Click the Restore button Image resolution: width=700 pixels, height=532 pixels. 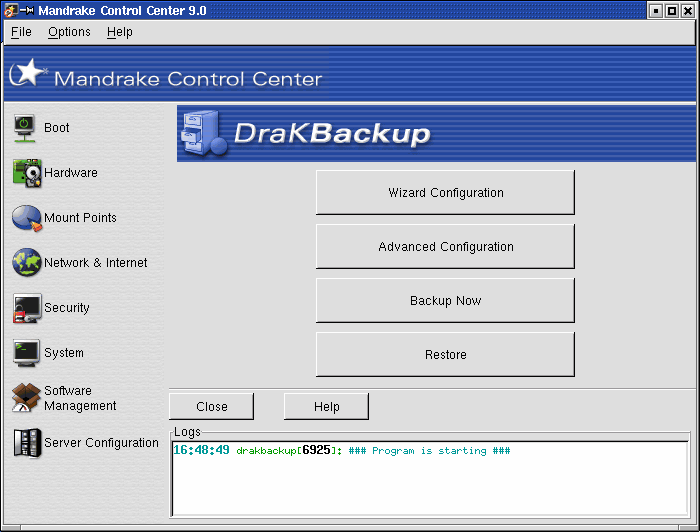pyautogui.click(x=445, y=354)
